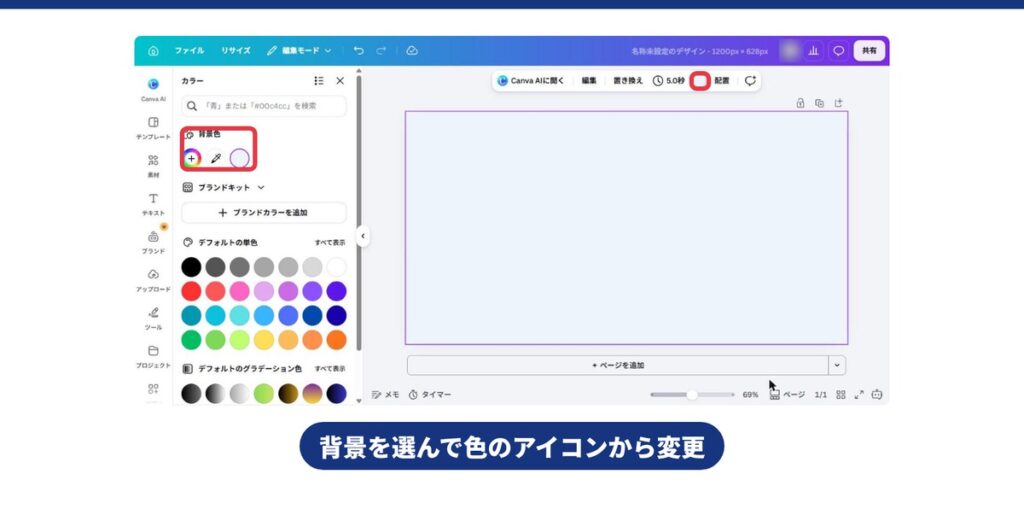The image size is (1024, 509).
Task: Check the cloud save status icon
Action: point(412,51)
